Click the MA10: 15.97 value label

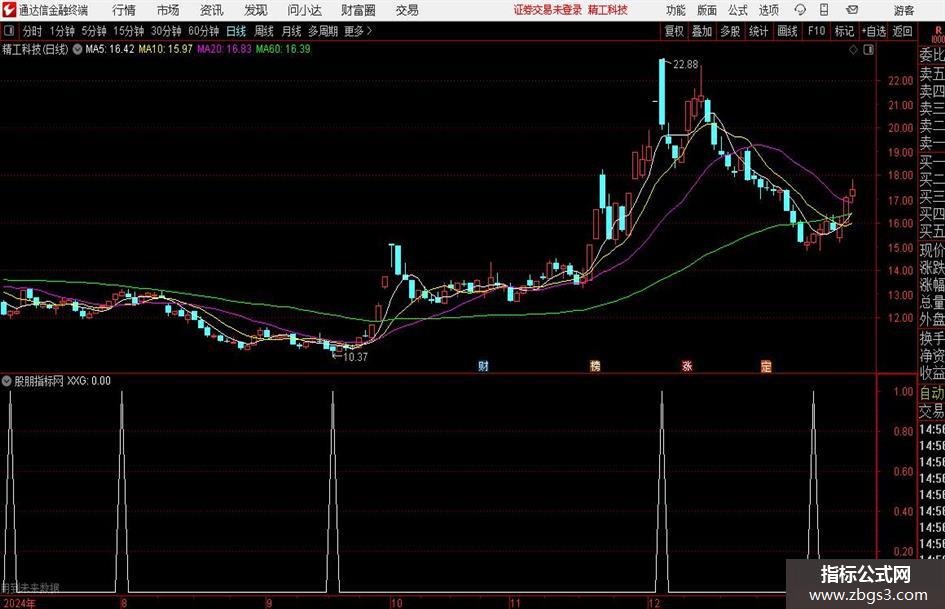(x=166, y=49)
